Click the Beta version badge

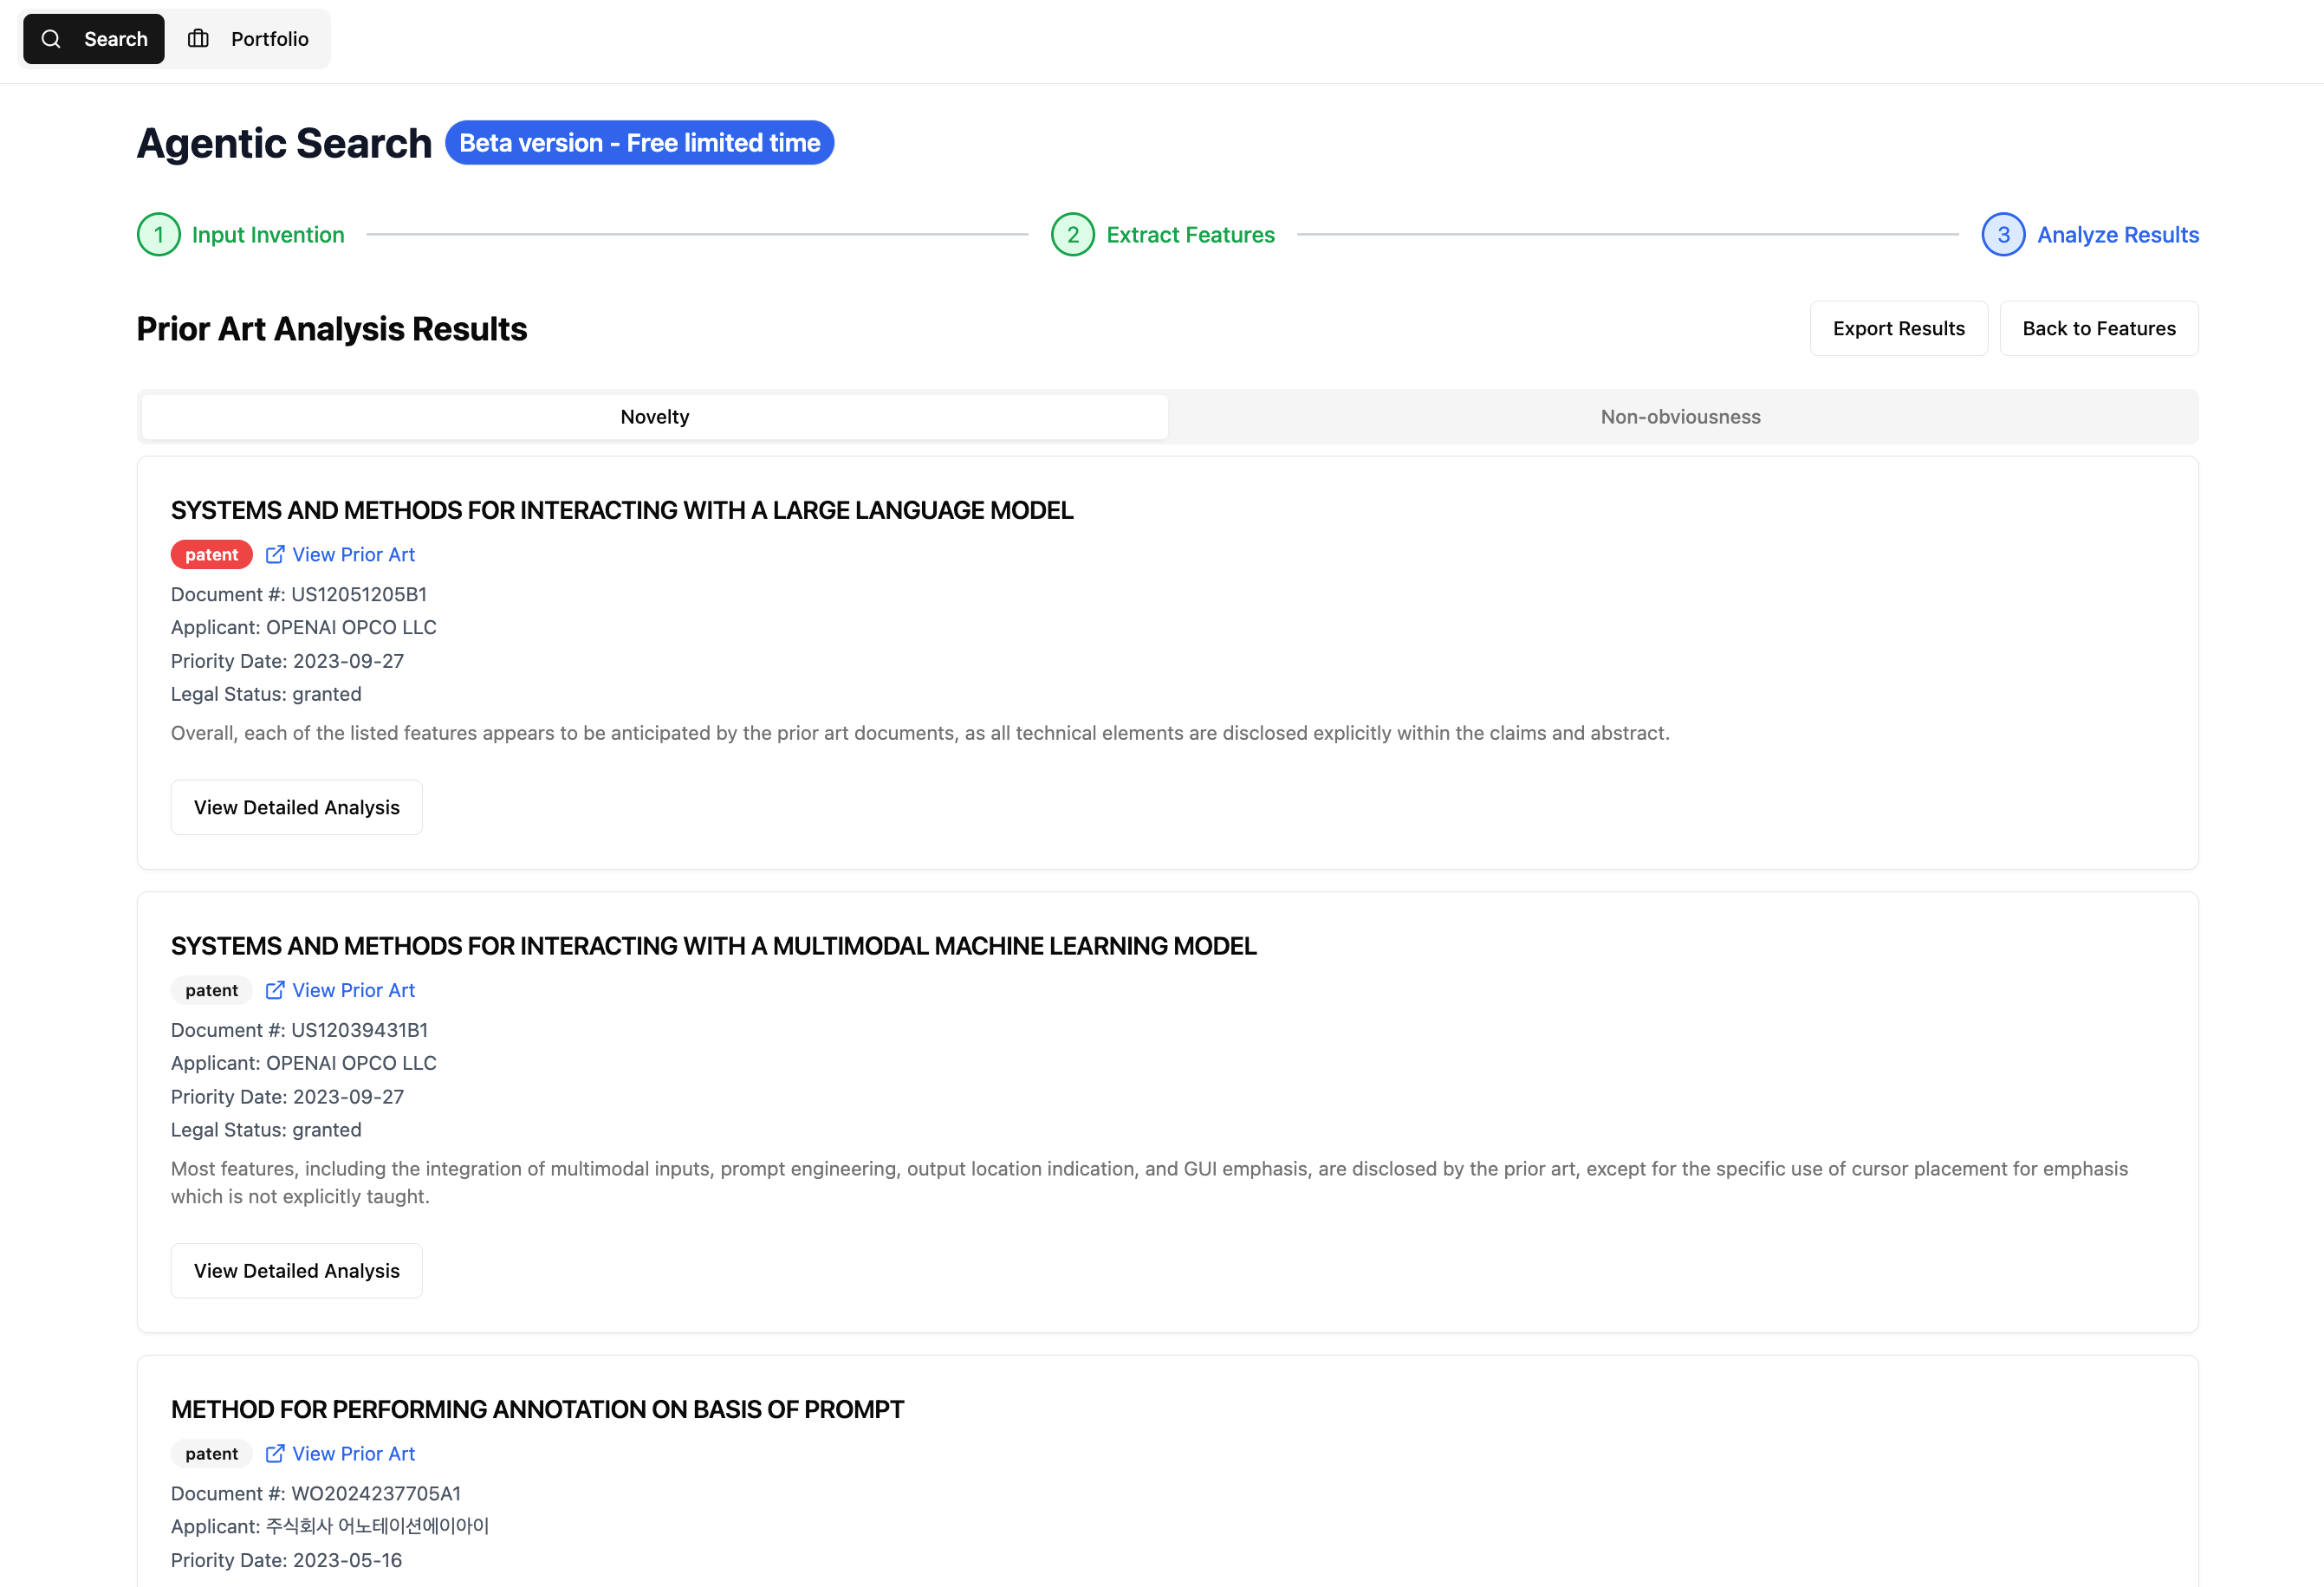click(639, 143)
